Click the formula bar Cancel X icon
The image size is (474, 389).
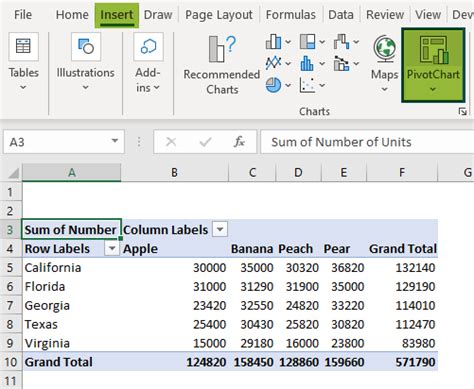click(x=171, y=142)
